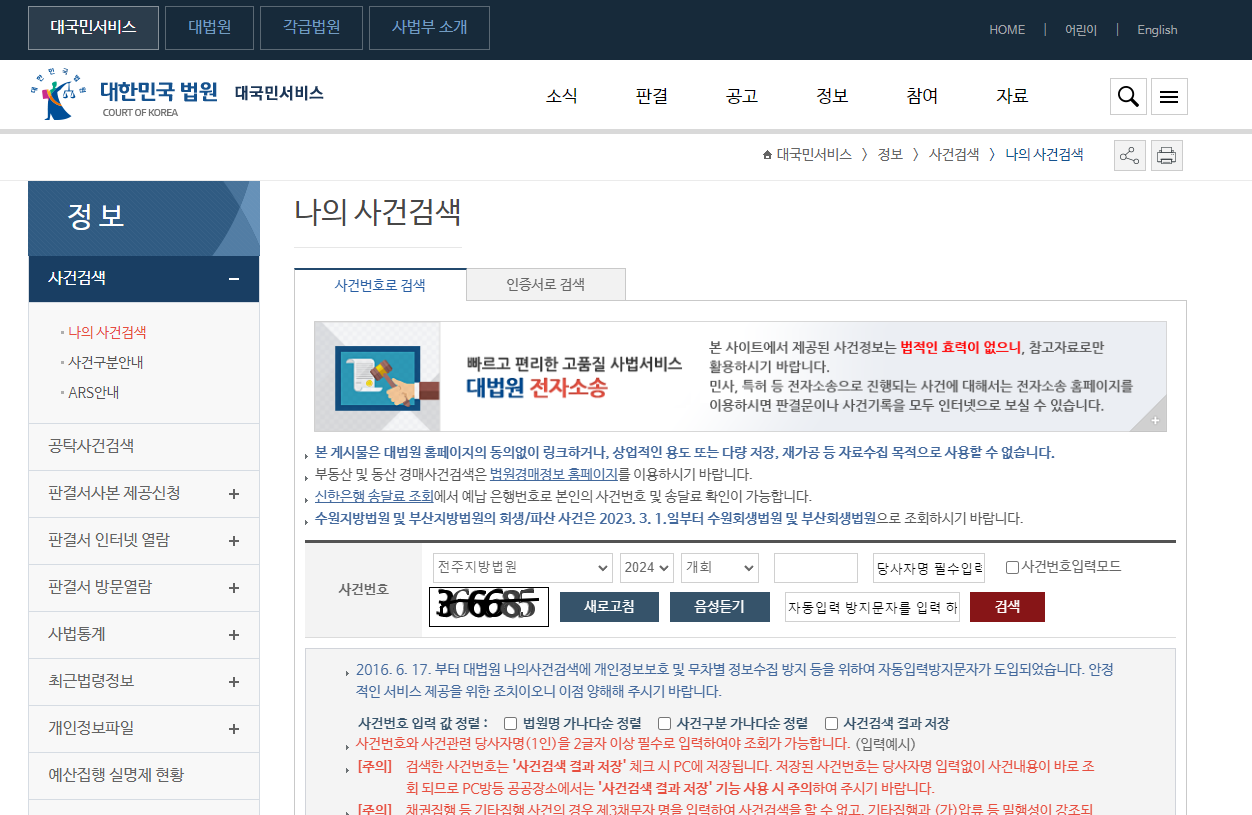
Task: Open the 판결 main menu
Action: (652, 96)
